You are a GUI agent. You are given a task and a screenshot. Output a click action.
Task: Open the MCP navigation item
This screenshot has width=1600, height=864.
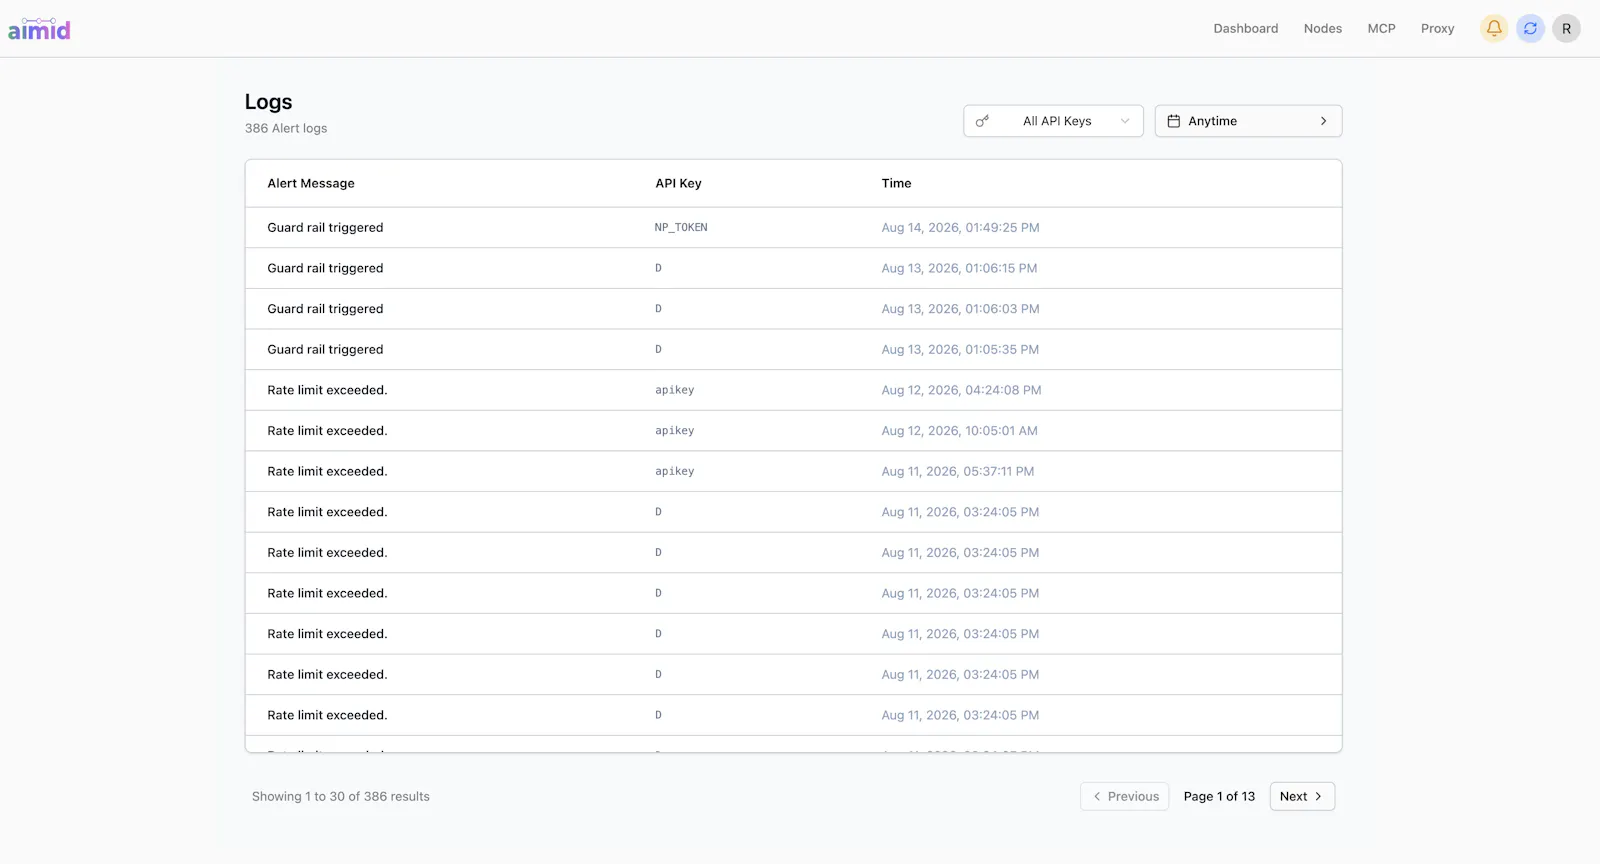(x=1381, y=28)
